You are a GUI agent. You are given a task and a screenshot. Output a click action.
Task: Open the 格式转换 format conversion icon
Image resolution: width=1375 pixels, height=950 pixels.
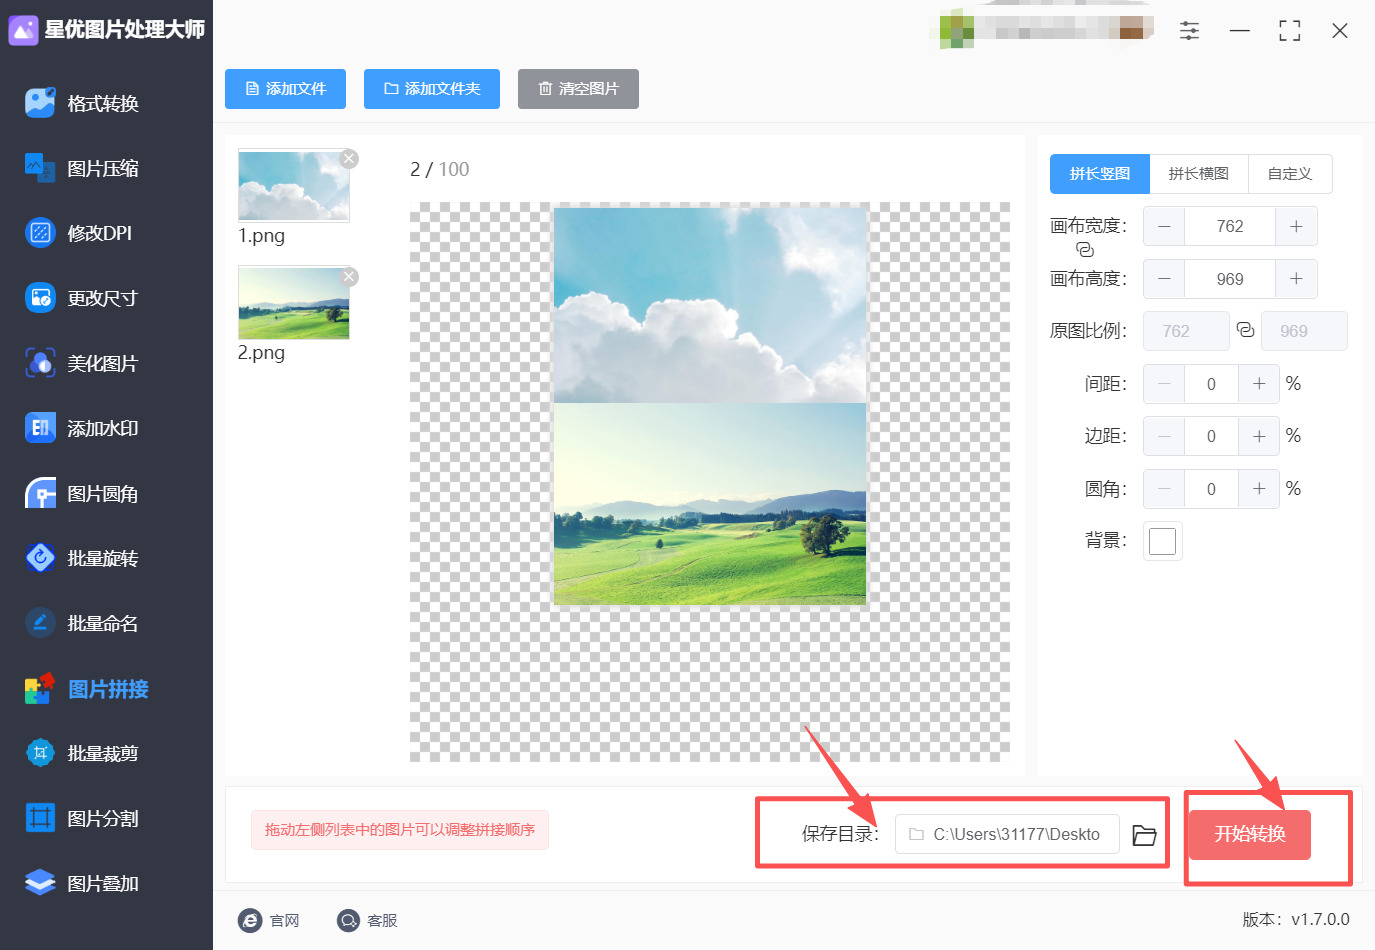point(40,103)
